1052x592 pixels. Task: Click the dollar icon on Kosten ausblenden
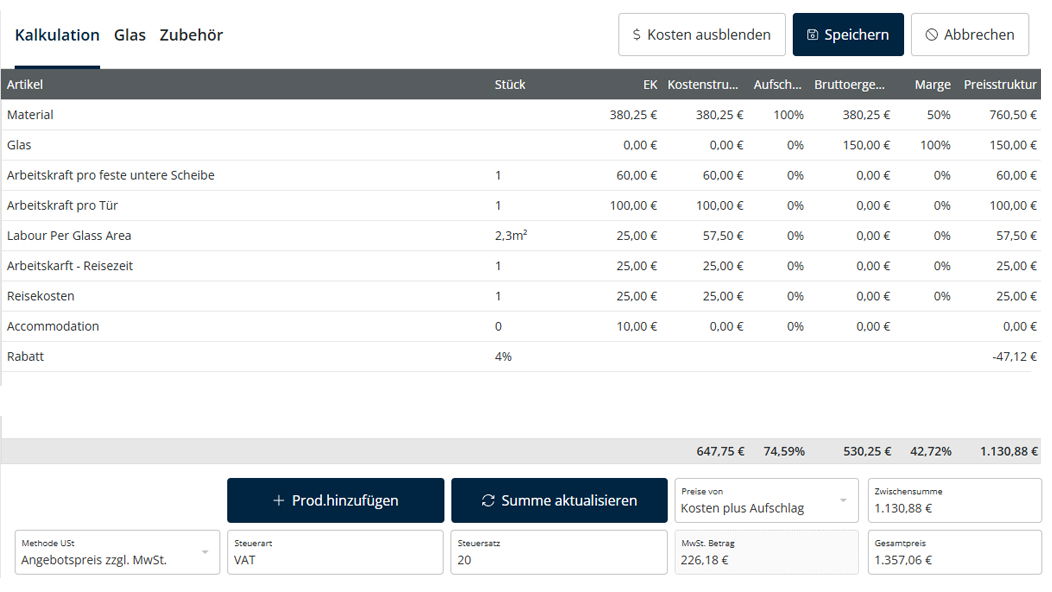637,35
